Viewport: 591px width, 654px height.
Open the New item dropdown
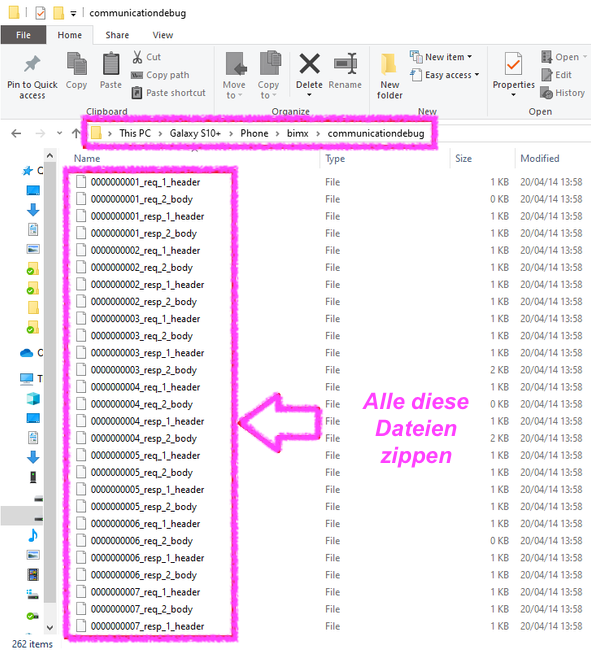(x=441, y=56)
